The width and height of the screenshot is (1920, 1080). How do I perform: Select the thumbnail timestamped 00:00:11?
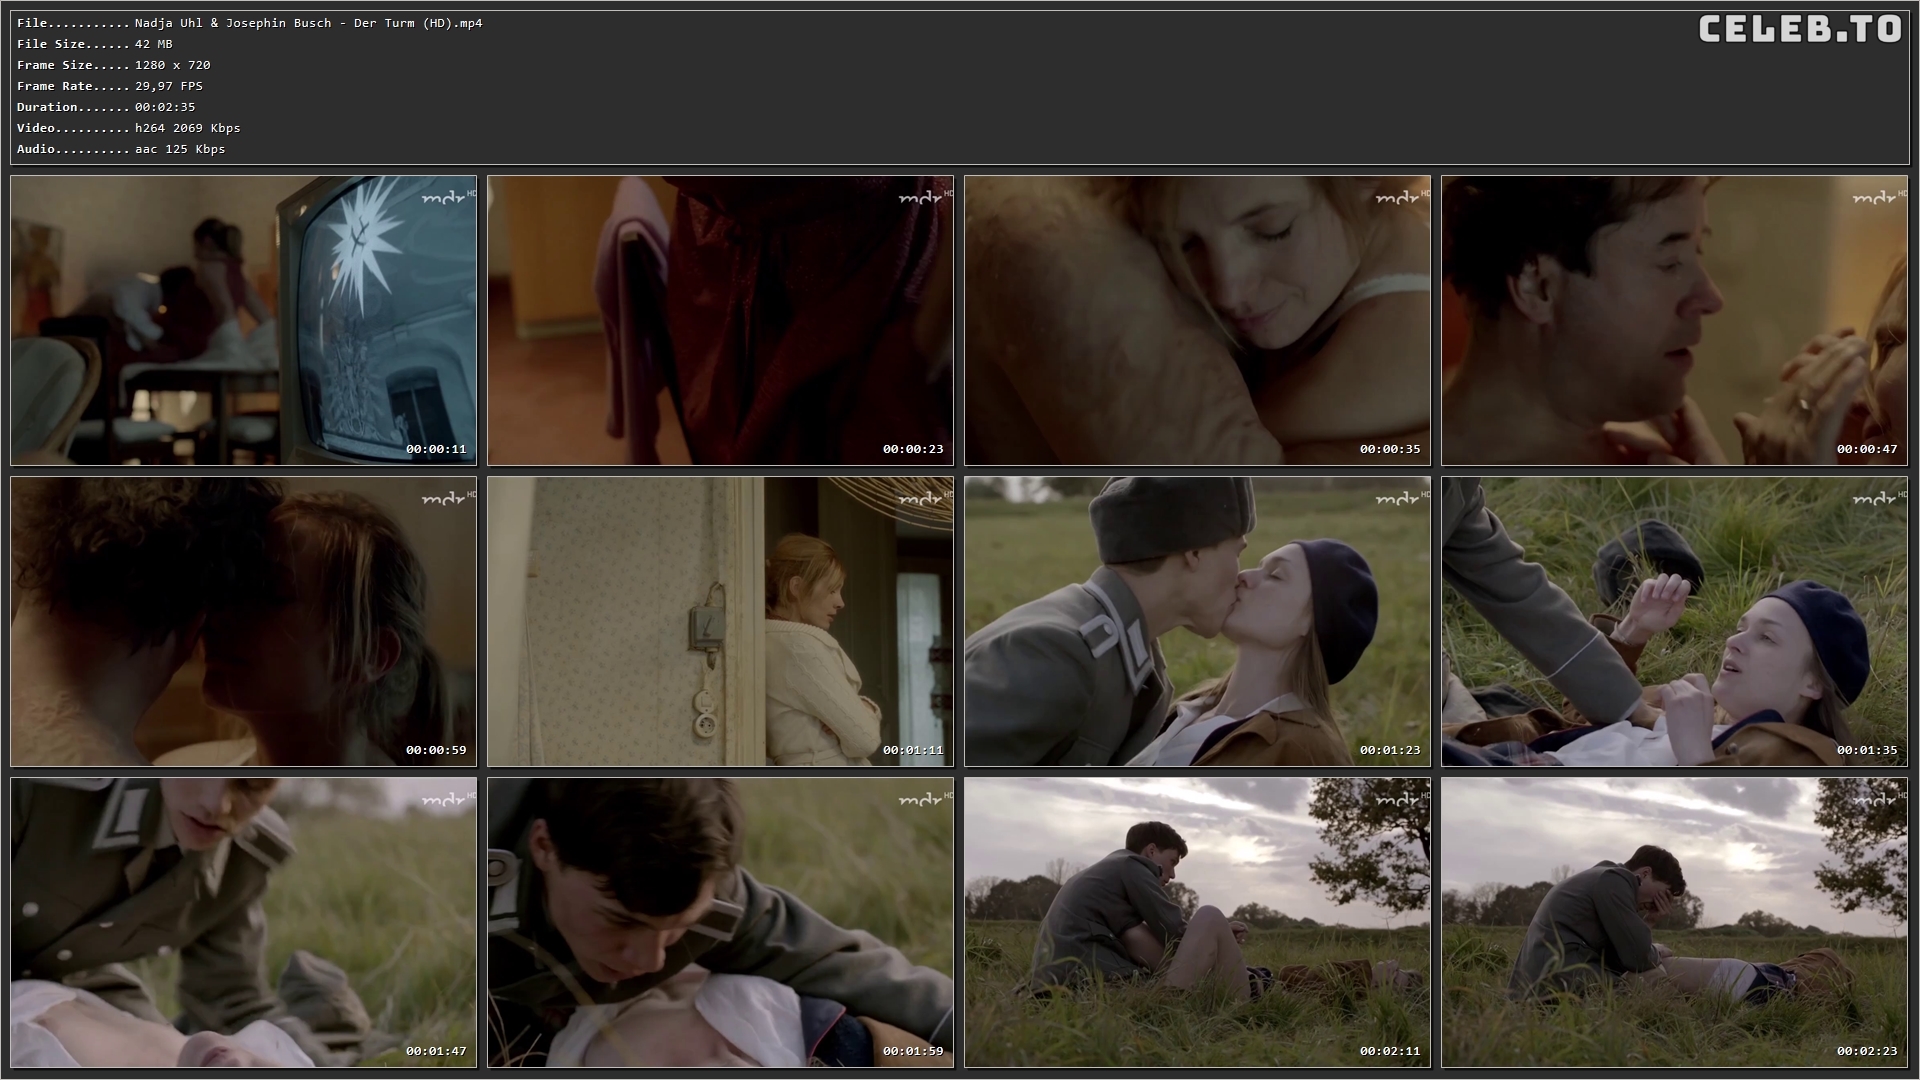[243, 320]
